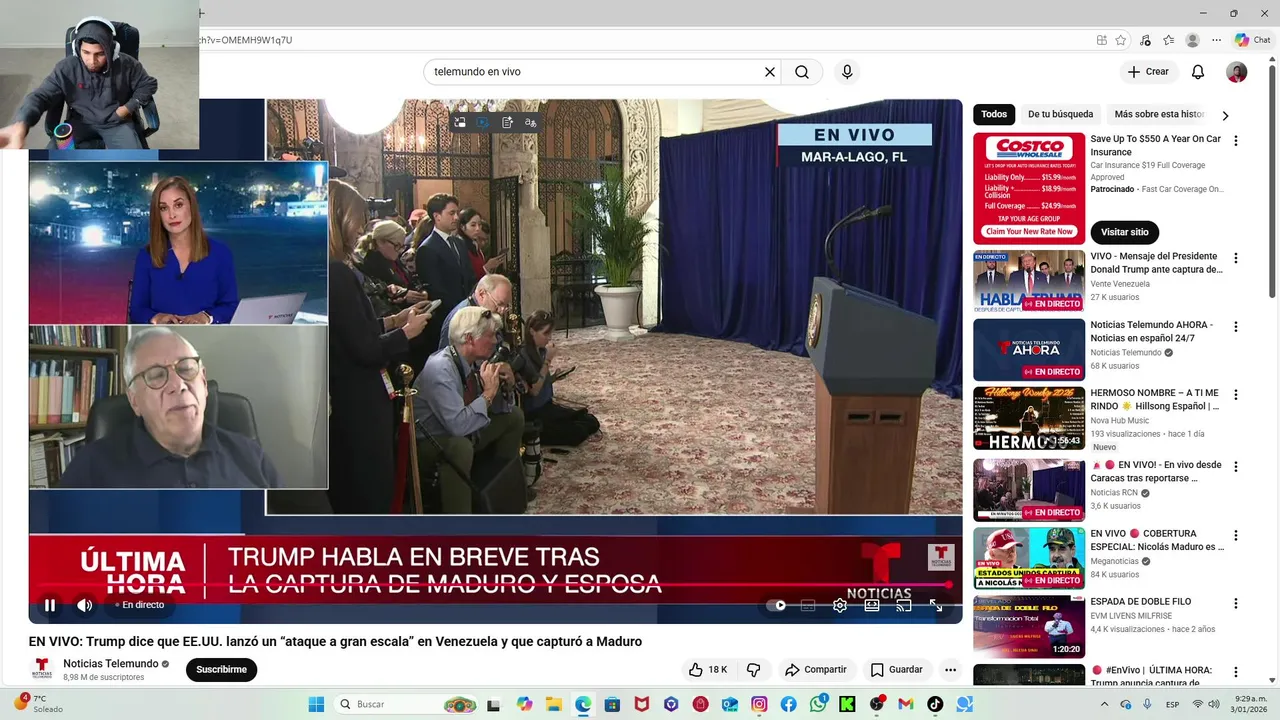
Task: Open Facebook from the taskbar
Action: pos(788,704)
